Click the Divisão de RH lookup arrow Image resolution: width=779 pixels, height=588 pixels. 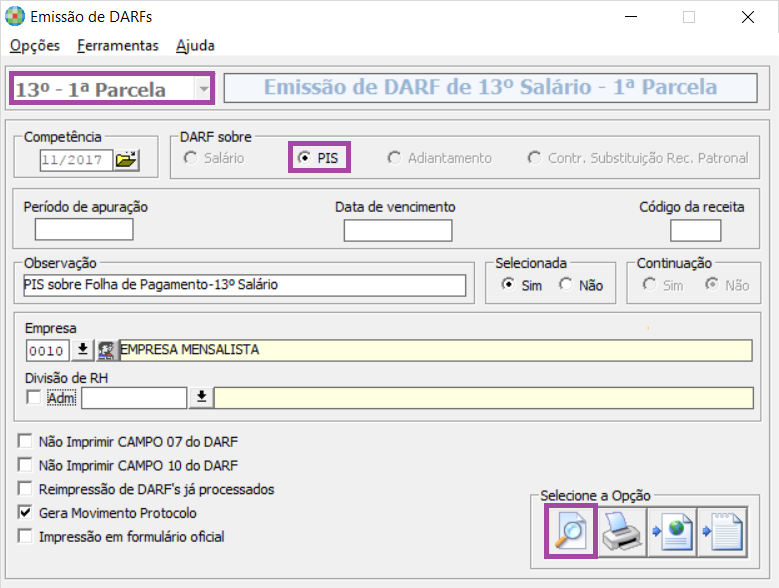(201, 397)
